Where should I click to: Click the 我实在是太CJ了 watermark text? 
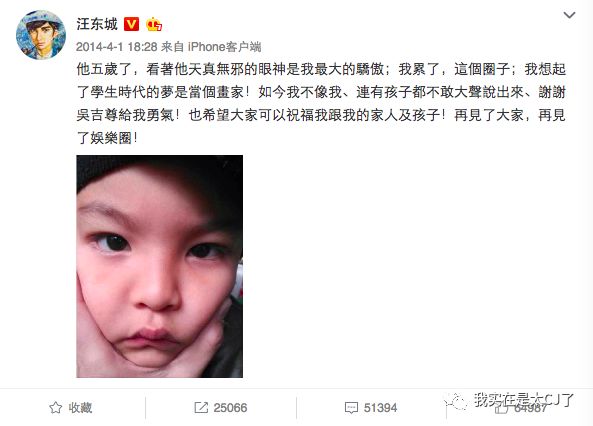[524, 400]
